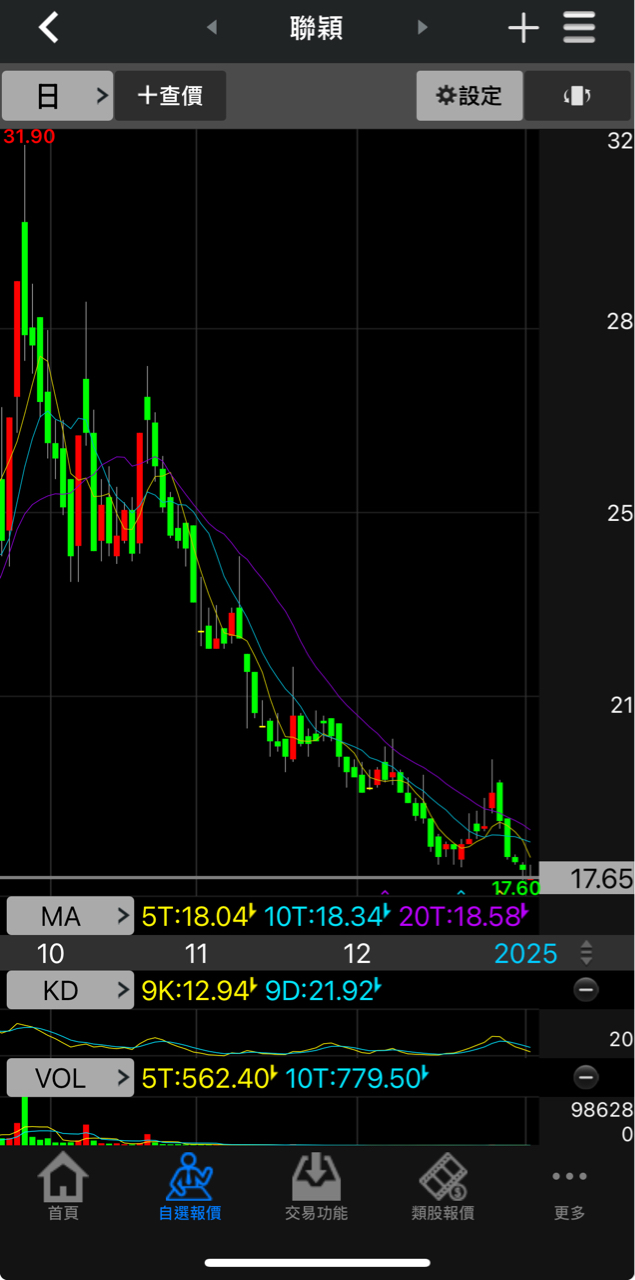Open 類股報價 sector quotes tab
Screen dimensions: 635x1280
[x=443, y=1188]
